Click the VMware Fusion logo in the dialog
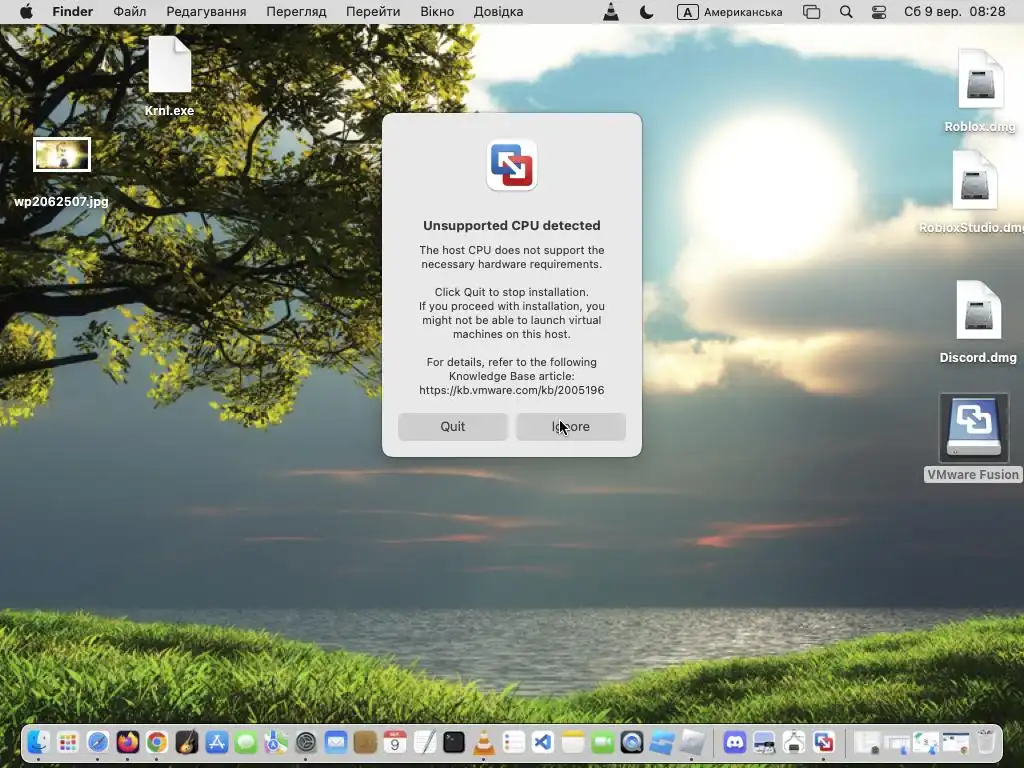 click(512, 165)
